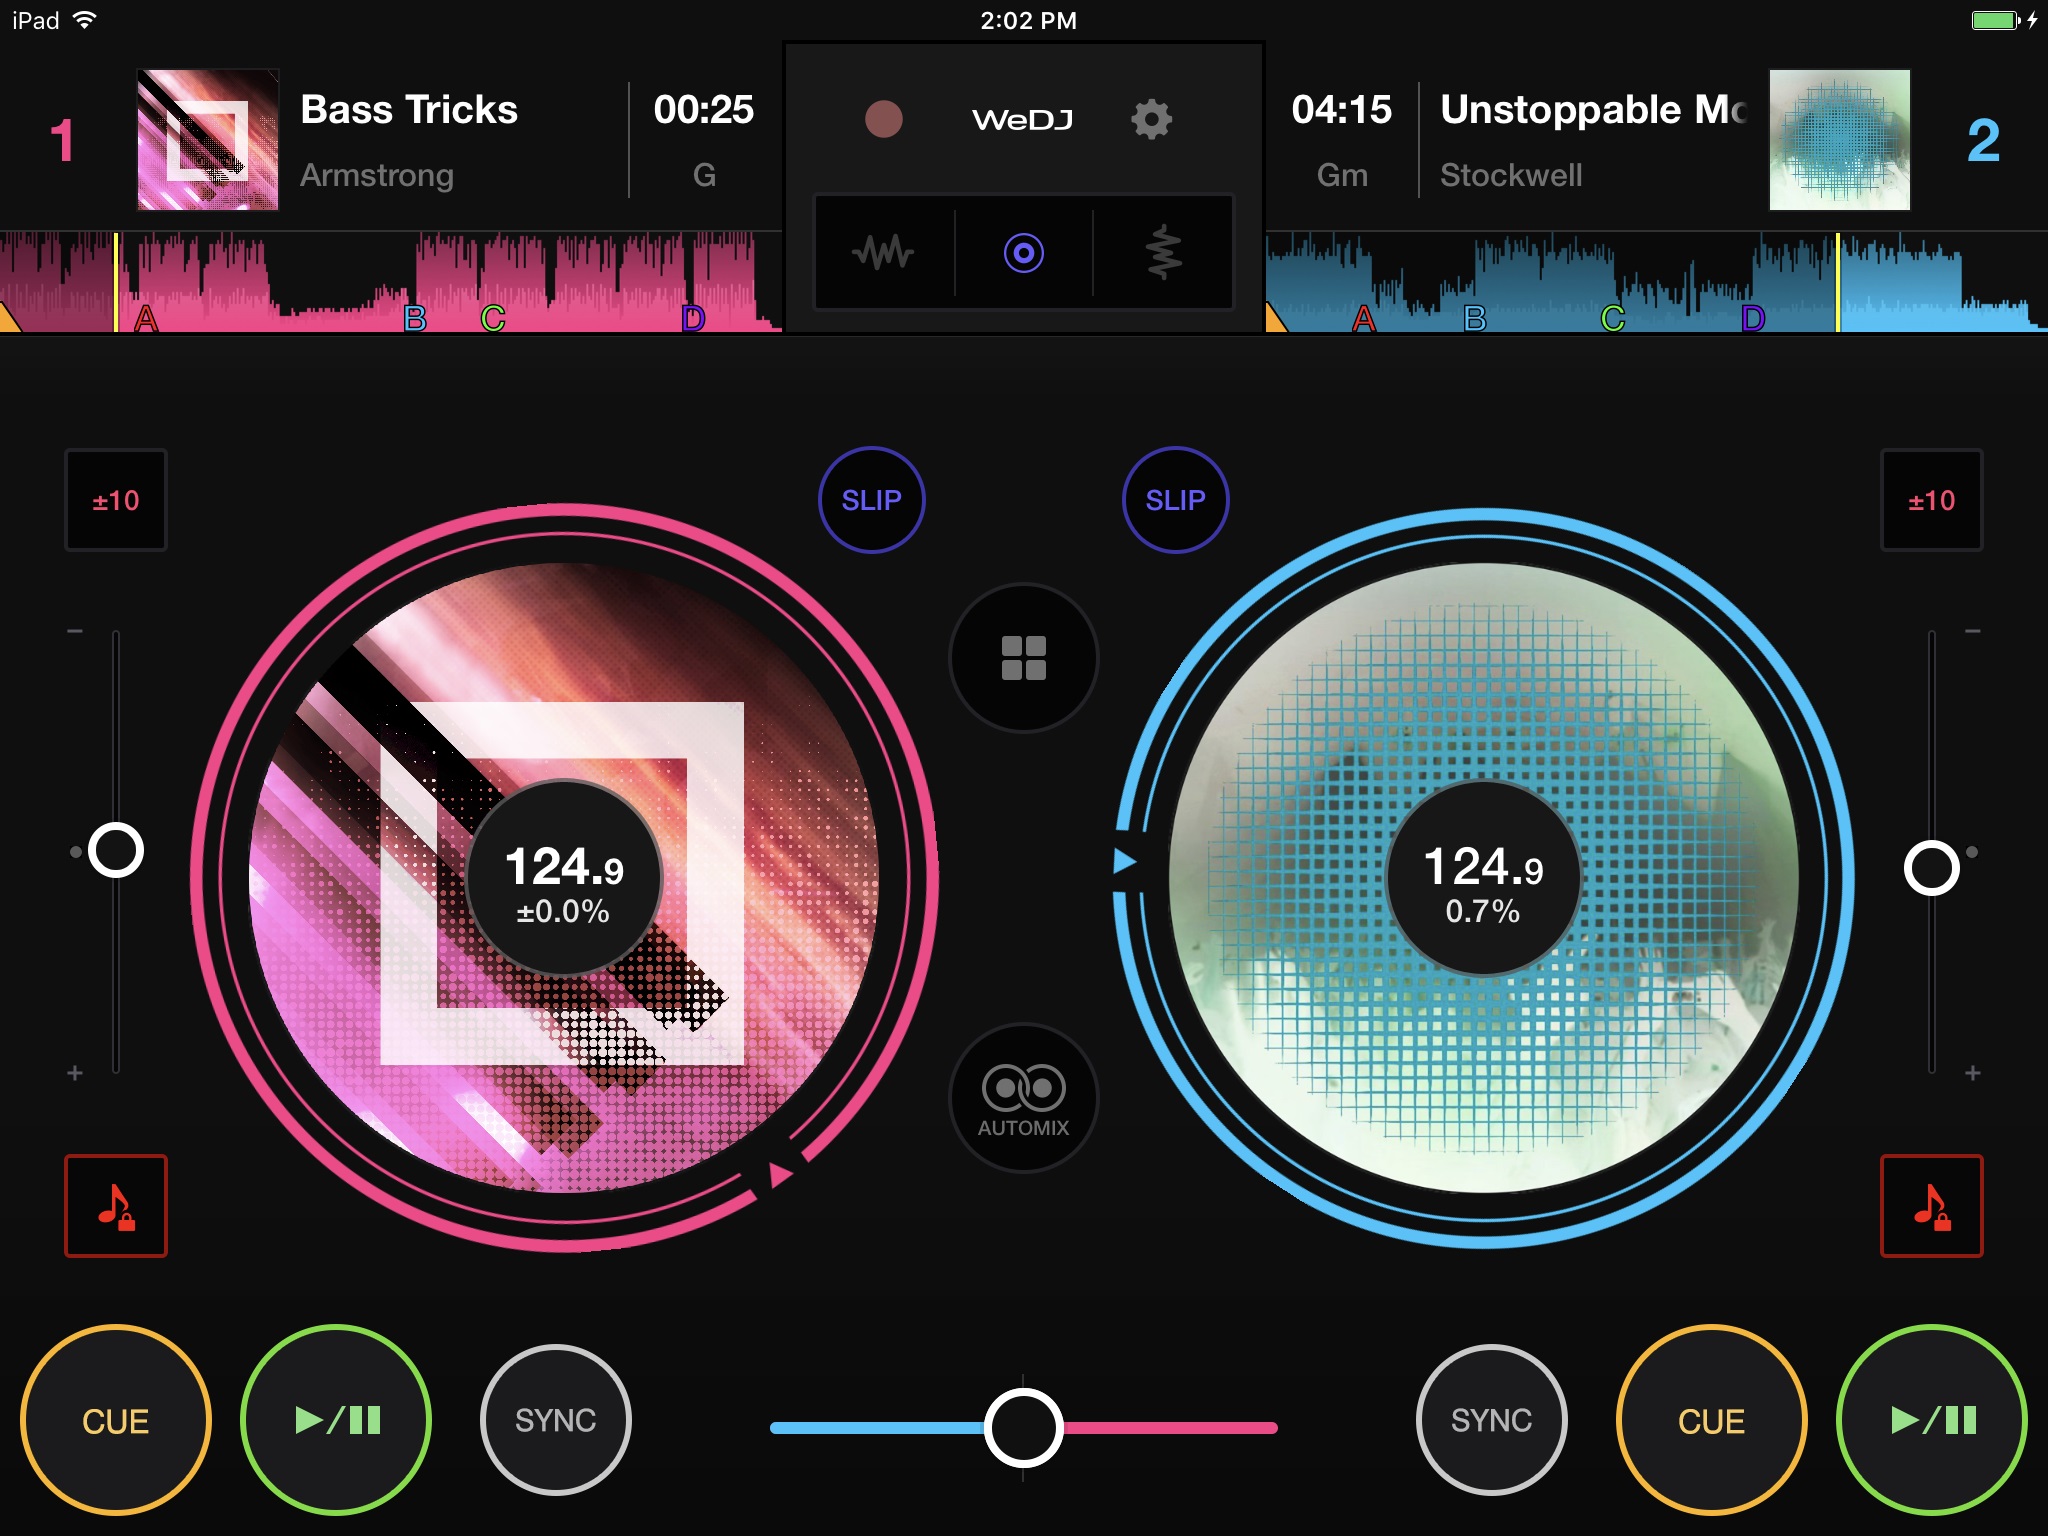2048x1536 pixels.
Task: Change deck 1 tempo range ±10
Action: (x=116, y=500)
